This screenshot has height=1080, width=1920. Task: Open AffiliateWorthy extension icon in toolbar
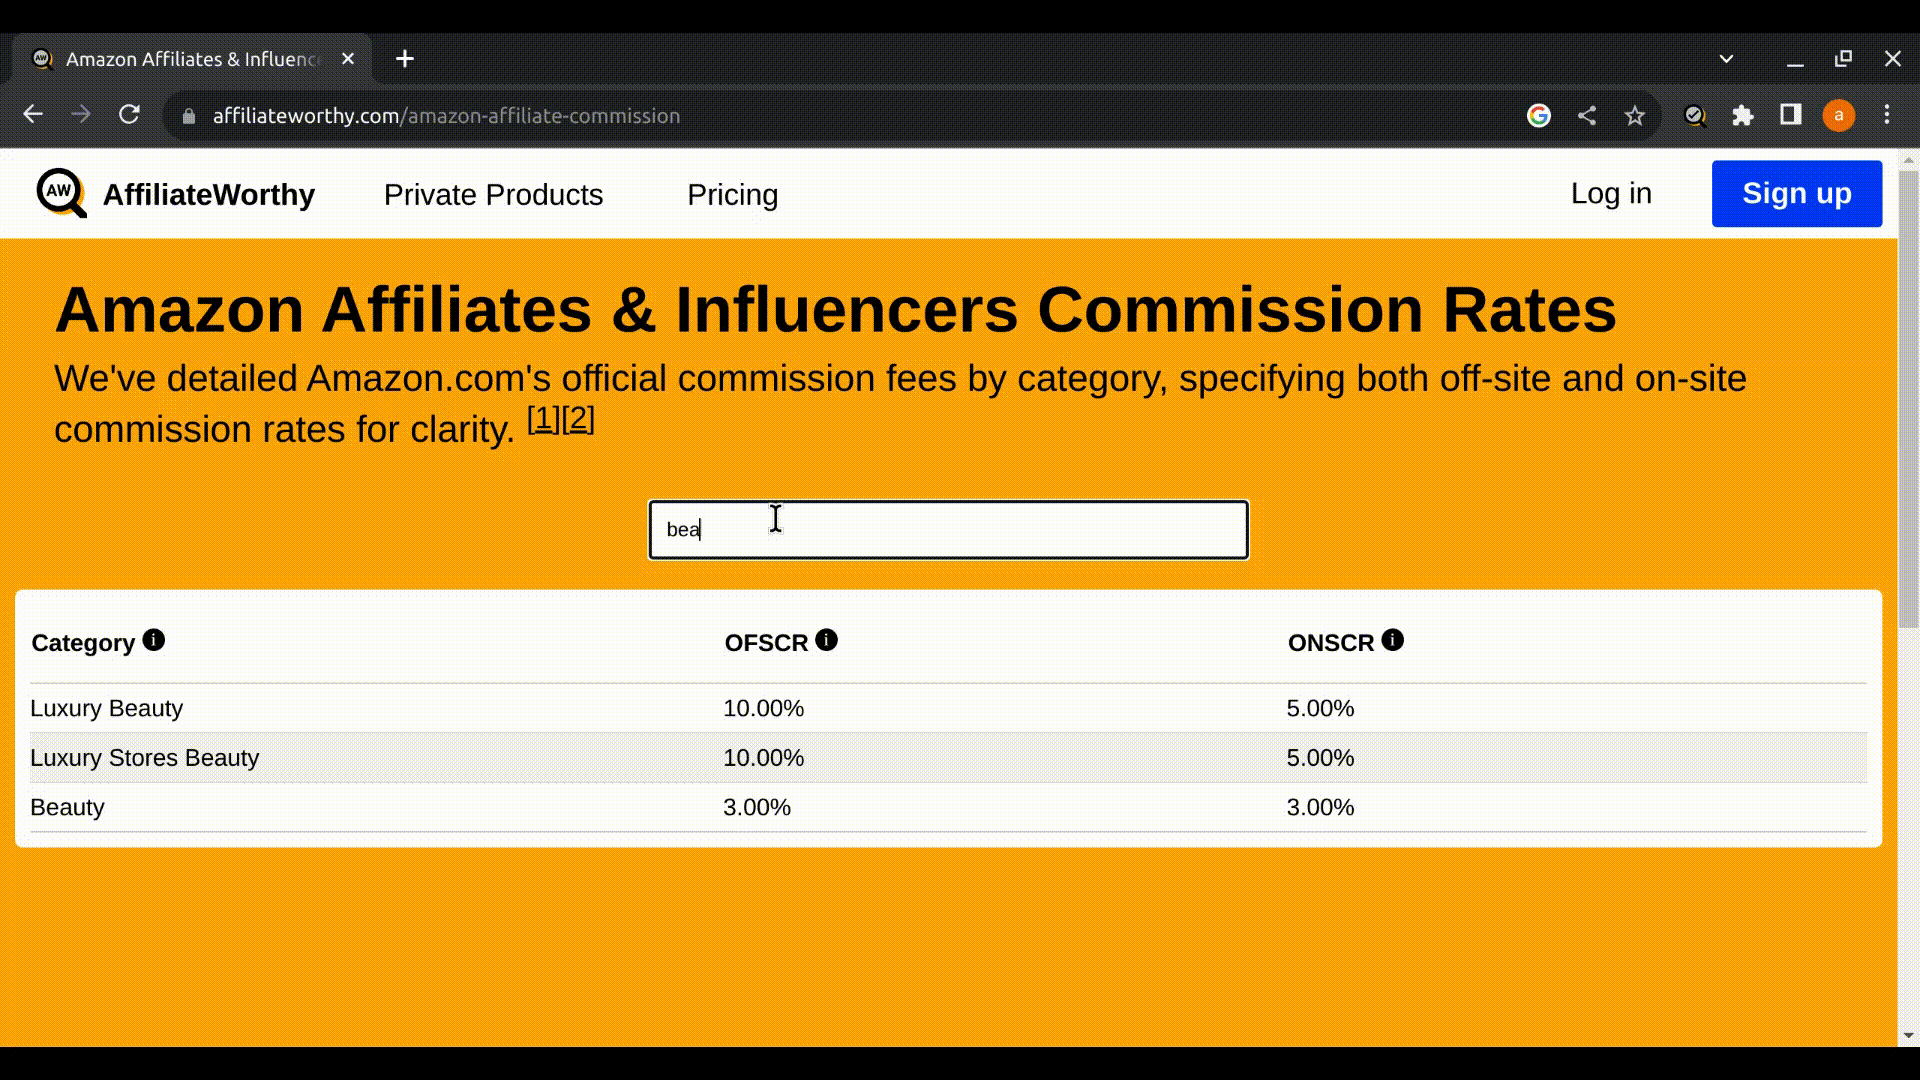click(1694, 116)
